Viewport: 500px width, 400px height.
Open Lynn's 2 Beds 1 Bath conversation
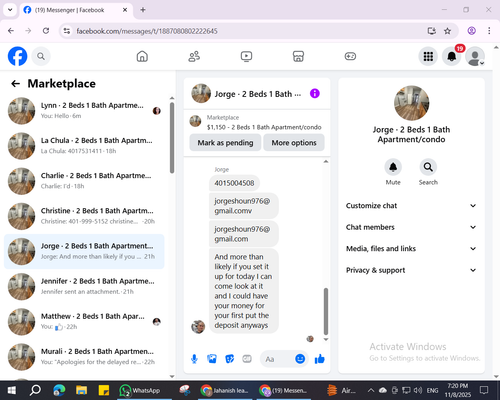tap(84, 111)
